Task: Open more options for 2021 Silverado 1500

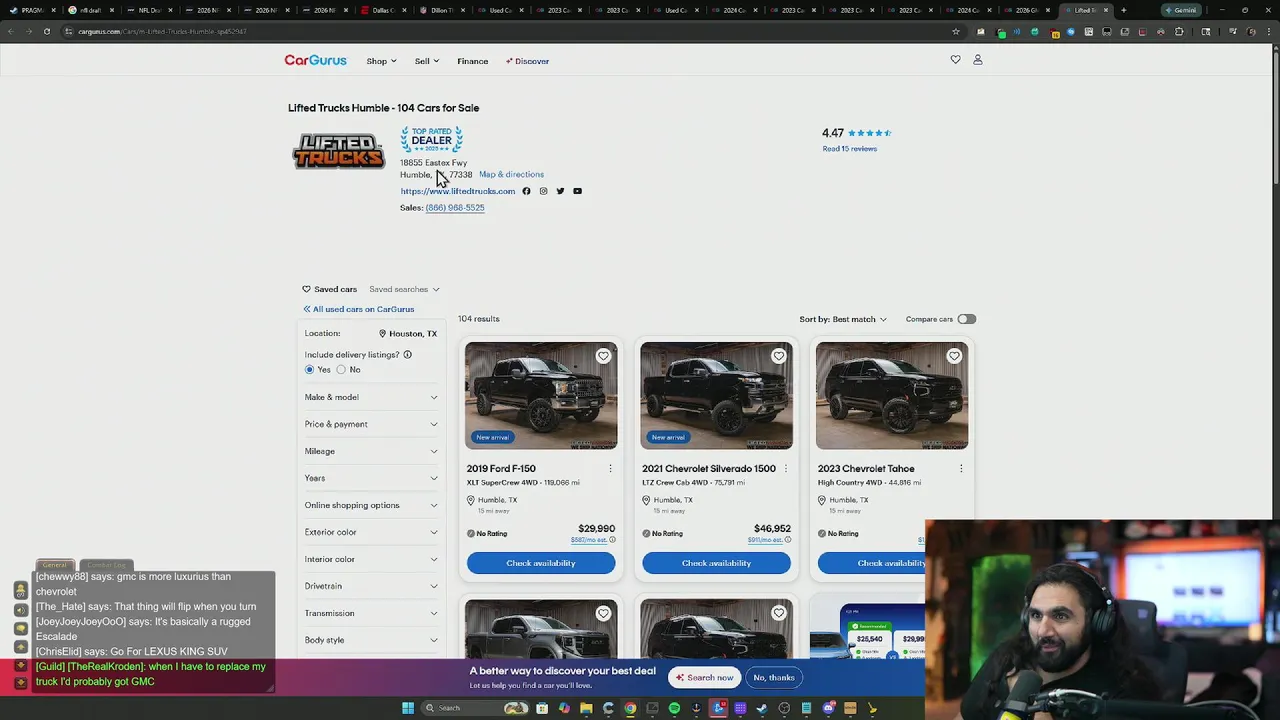Action: (x=785, y=468)
